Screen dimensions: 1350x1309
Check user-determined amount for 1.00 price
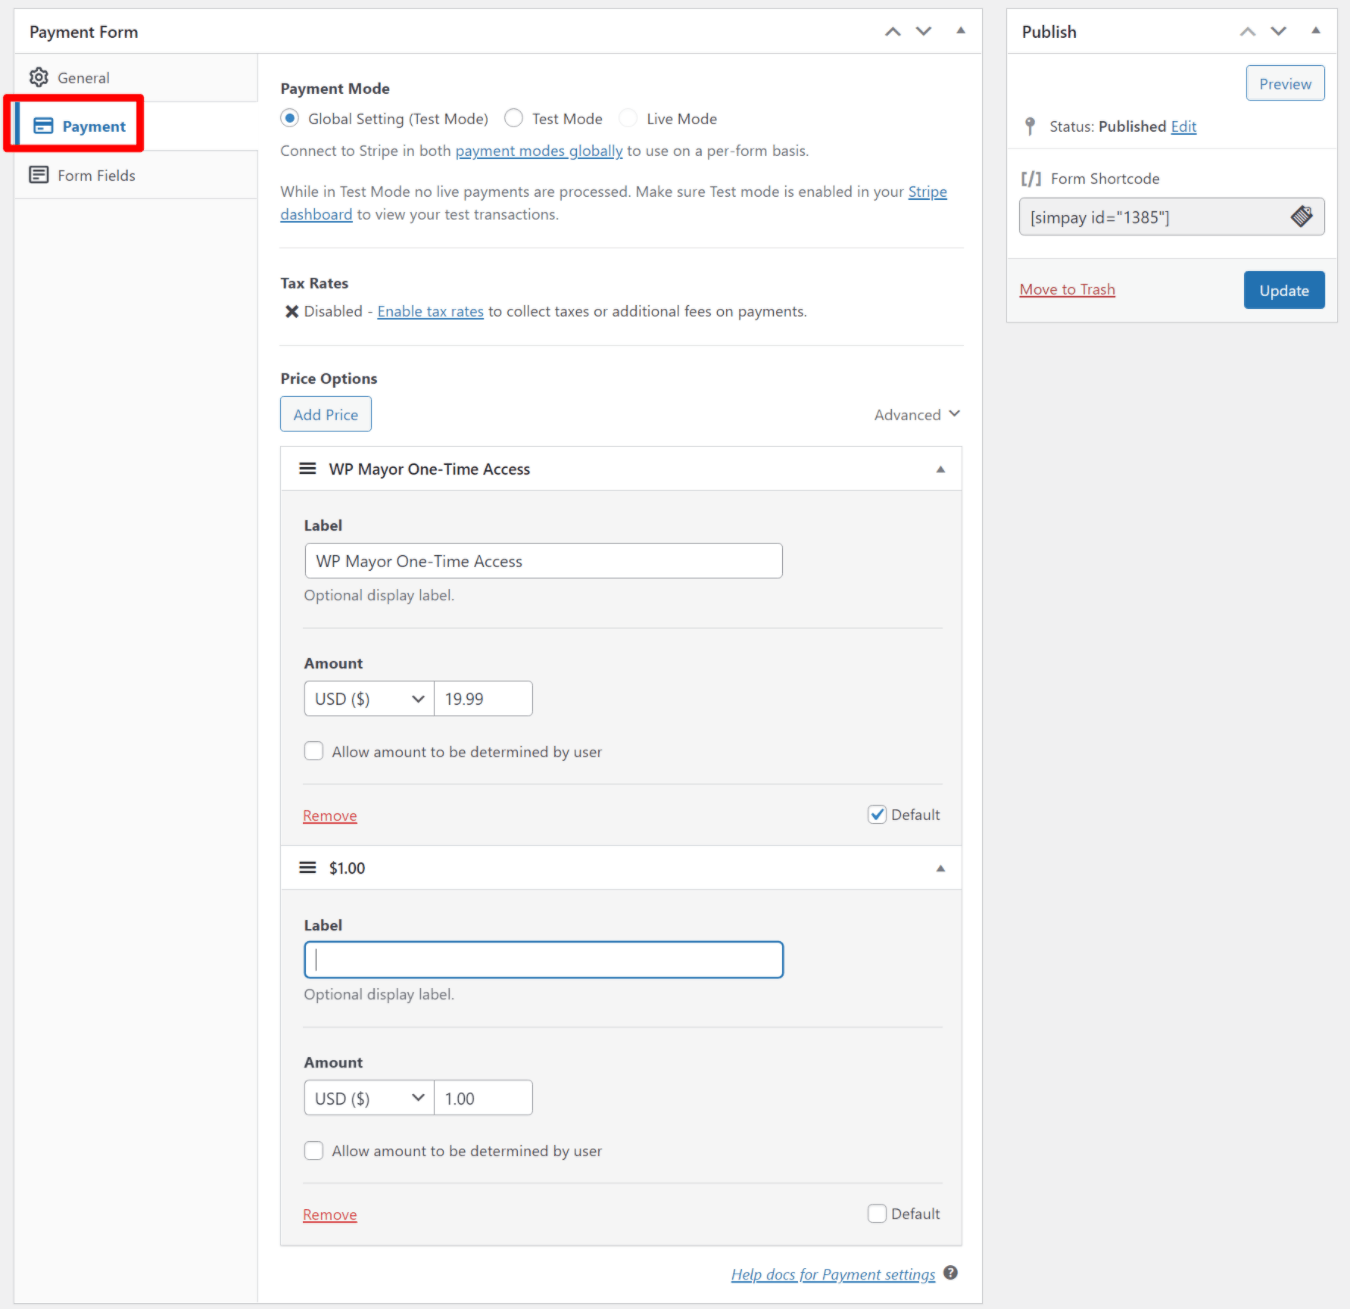tap(314, 1150)
